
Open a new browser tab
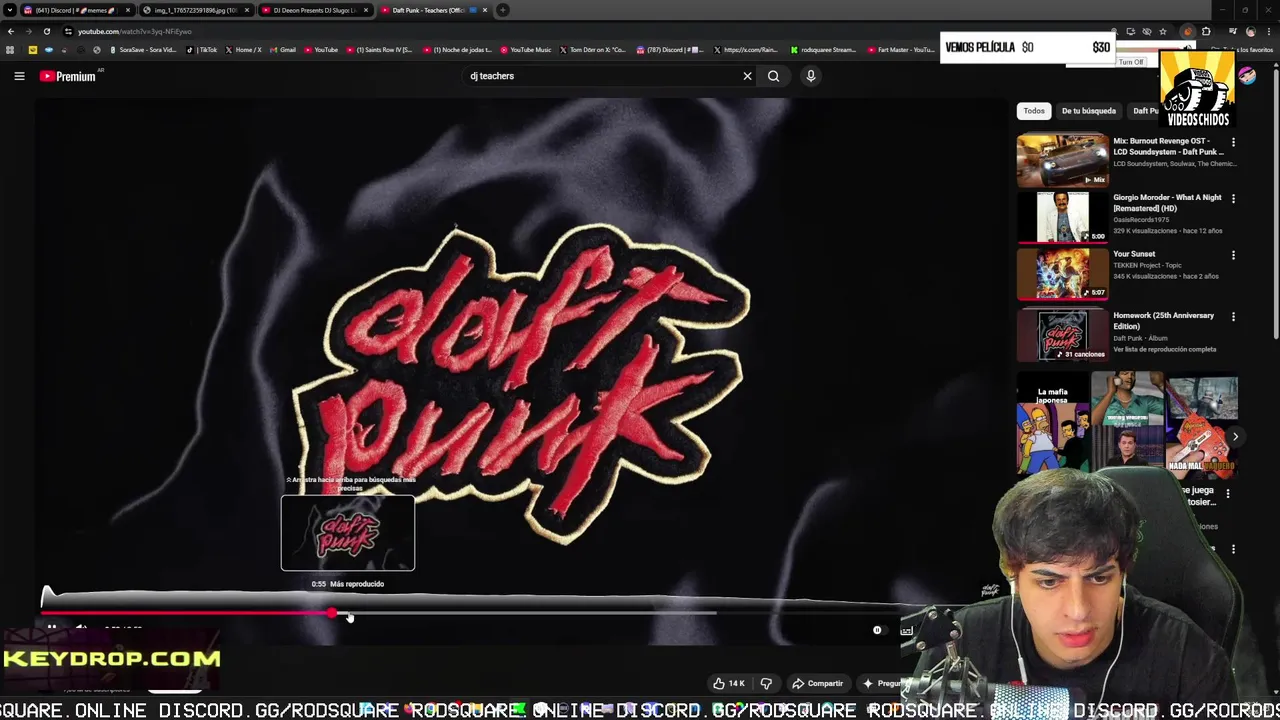pos(503,10)
